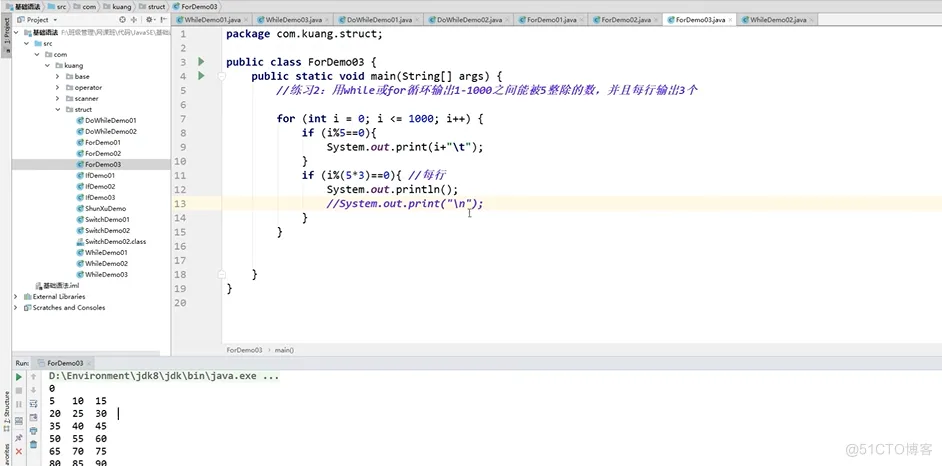The image size is (942, 466).
Task: Run main from gutter arrow on line 4
Action: click(201, 76)
